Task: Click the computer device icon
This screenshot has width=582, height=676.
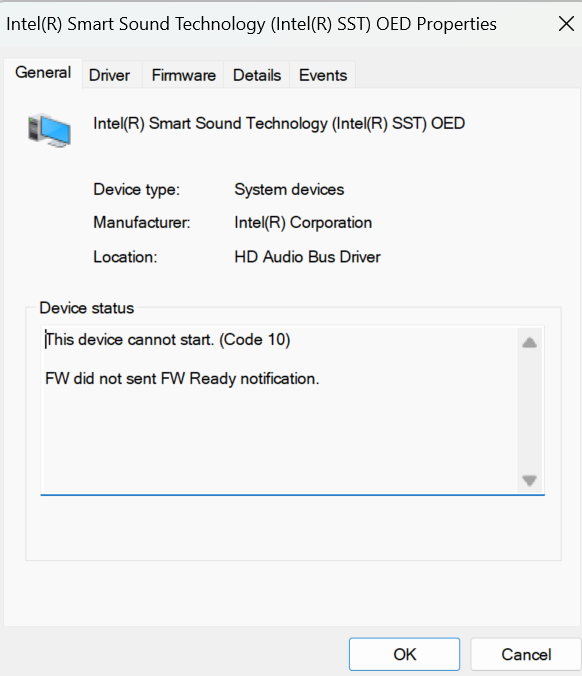Action: pos(49,131)
